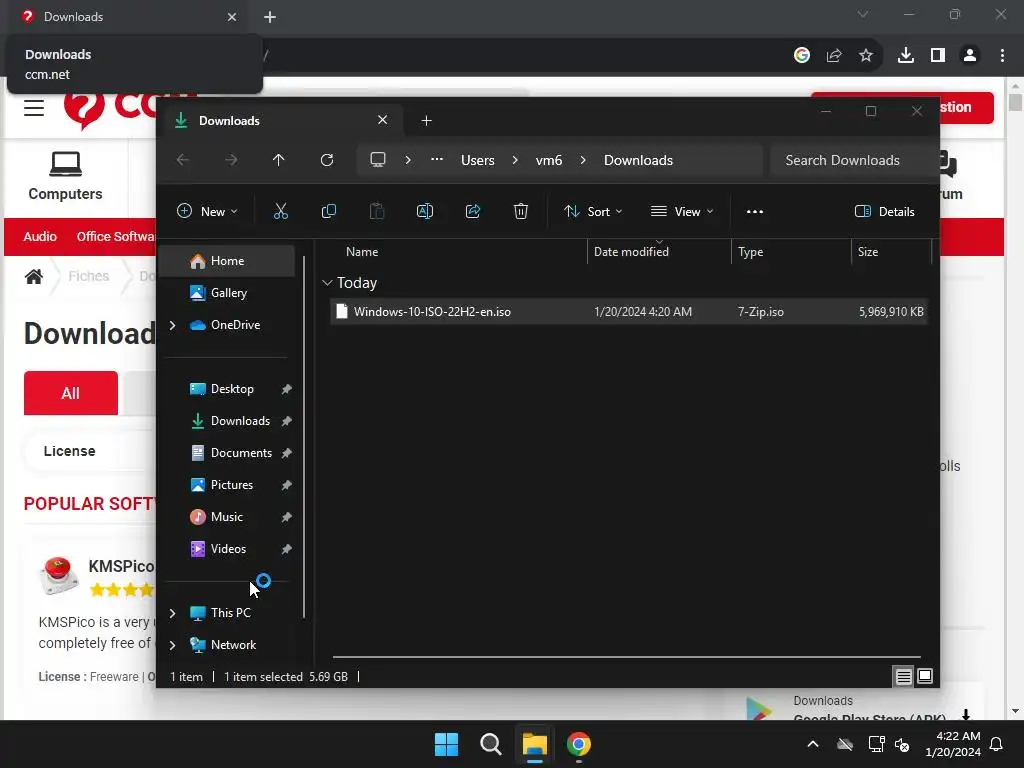Switch to large thumbnails view icon in status bar

[x=925, y=677]
